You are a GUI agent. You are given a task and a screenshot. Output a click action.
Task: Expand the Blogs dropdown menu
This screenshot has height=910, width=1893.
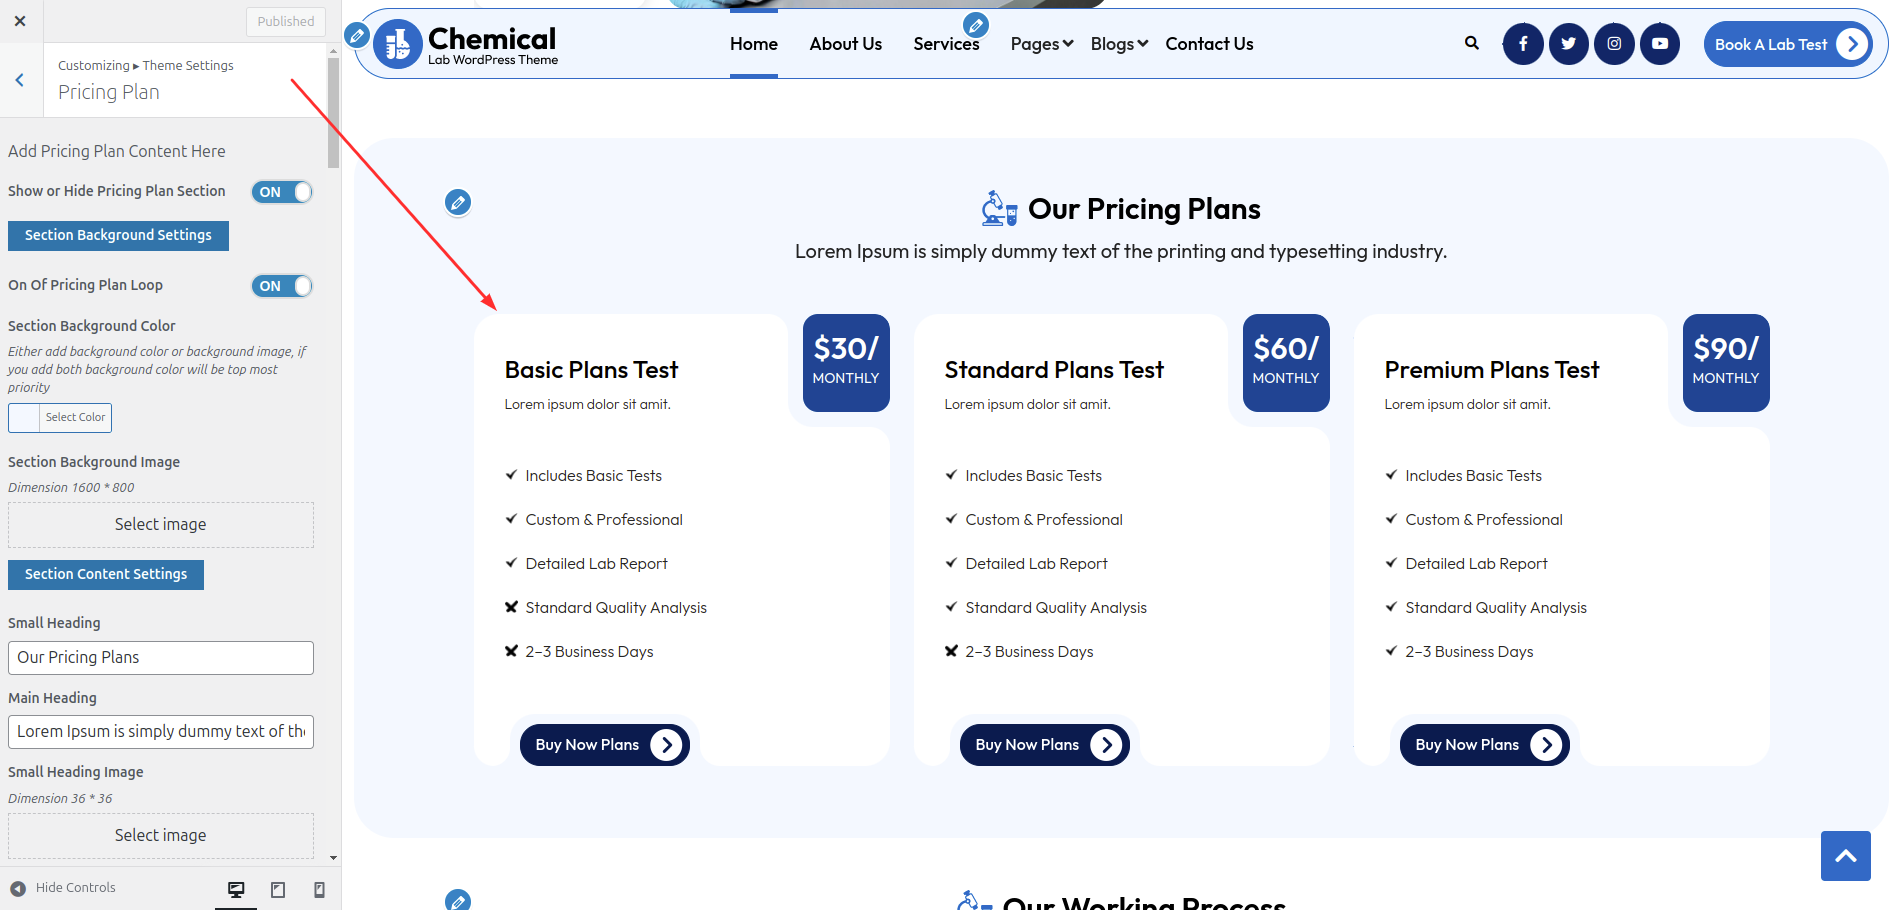1118,43
